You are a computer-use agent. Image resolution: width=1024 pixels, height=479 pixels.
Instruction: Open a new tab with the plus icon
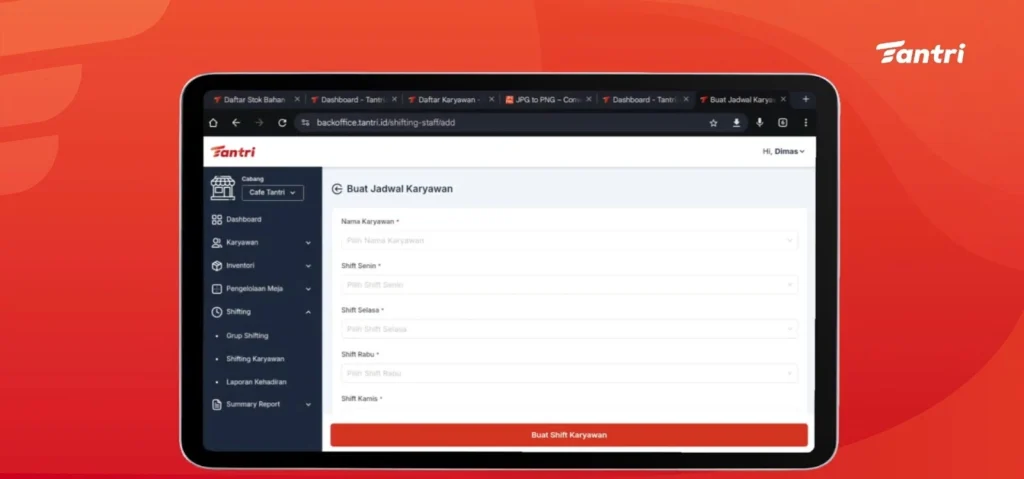[x=805, y=99]
